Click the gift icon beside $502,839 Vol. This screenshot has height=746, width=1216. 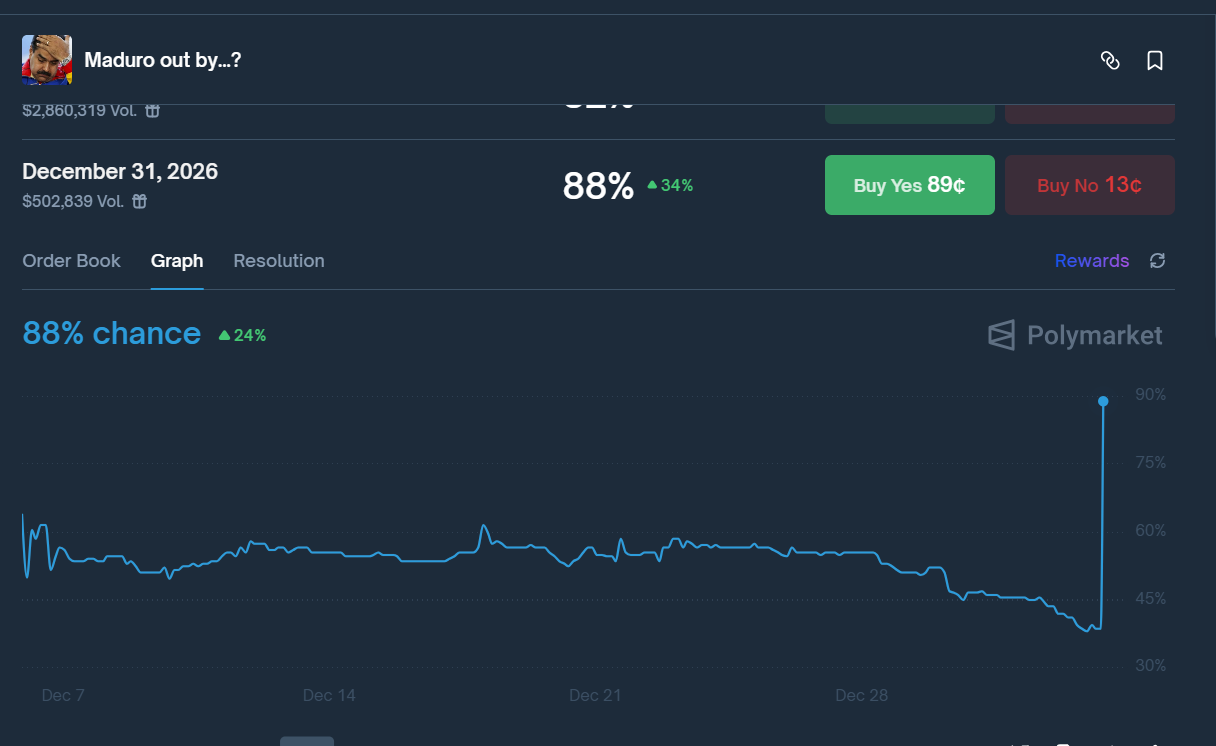140,201
